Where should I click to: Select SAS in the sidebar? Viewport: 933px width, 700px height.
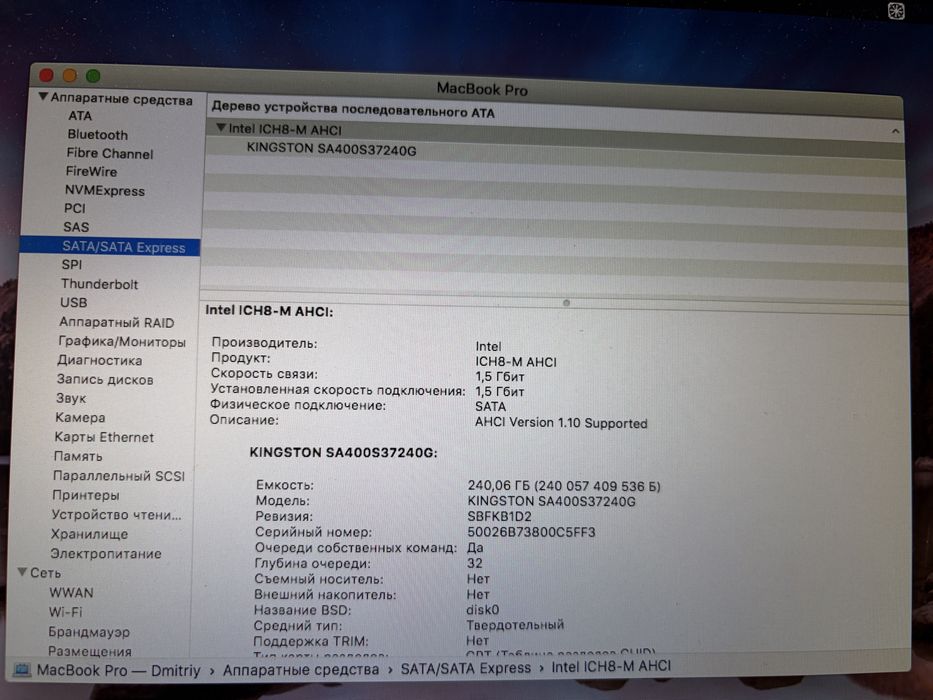coord(76,227)
